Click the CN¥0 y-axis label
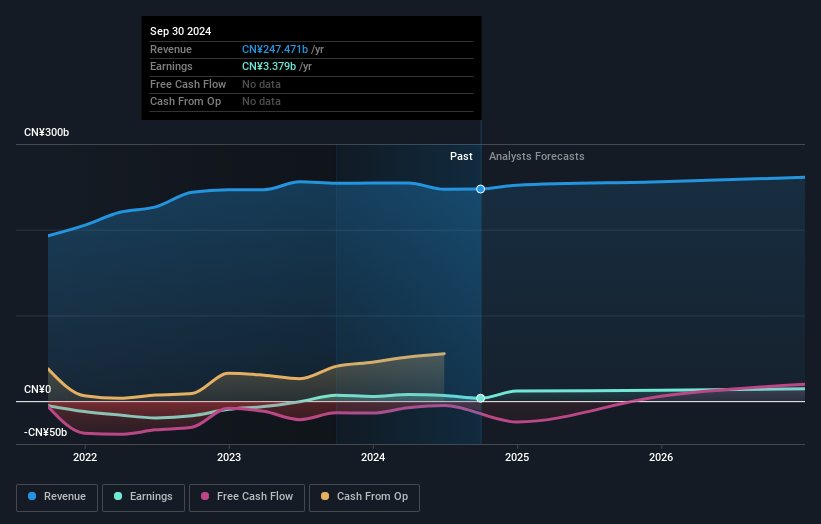The width and height of the screenshot is (821, 524). (x=38, y=389)
